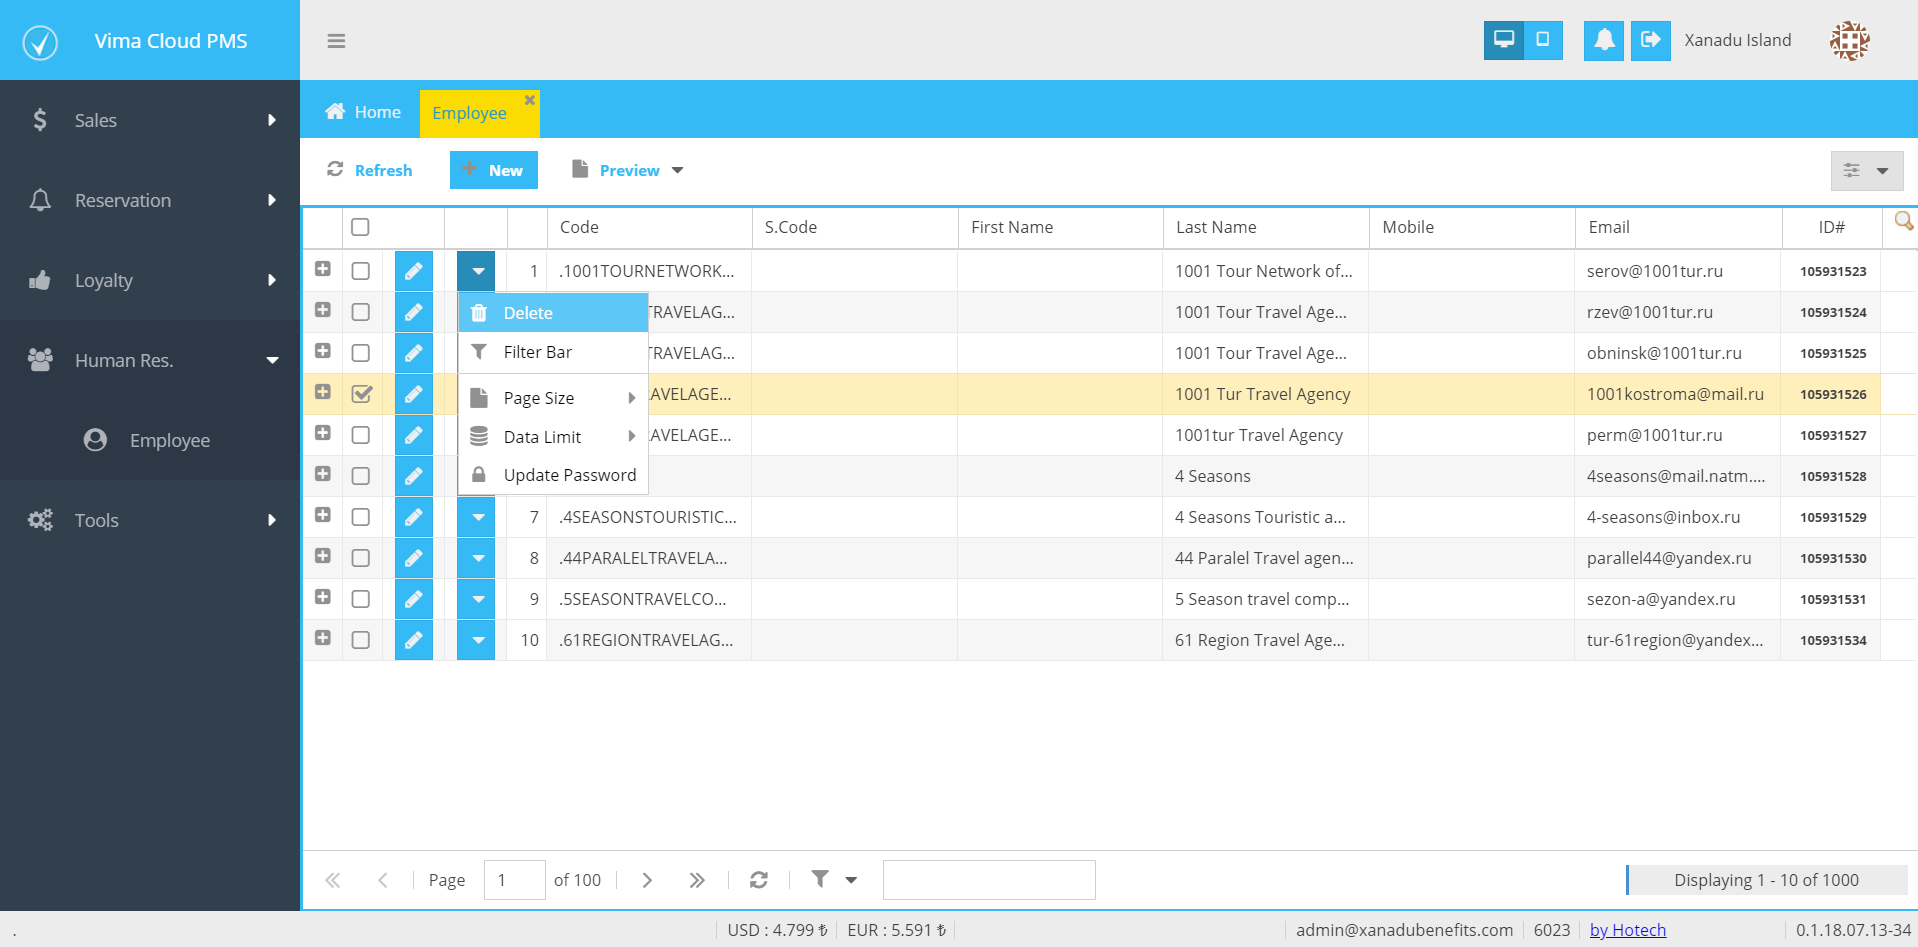Collapse row 1 action dropdown arrow
Screen dimensions: 1918x947
point(477,271)
